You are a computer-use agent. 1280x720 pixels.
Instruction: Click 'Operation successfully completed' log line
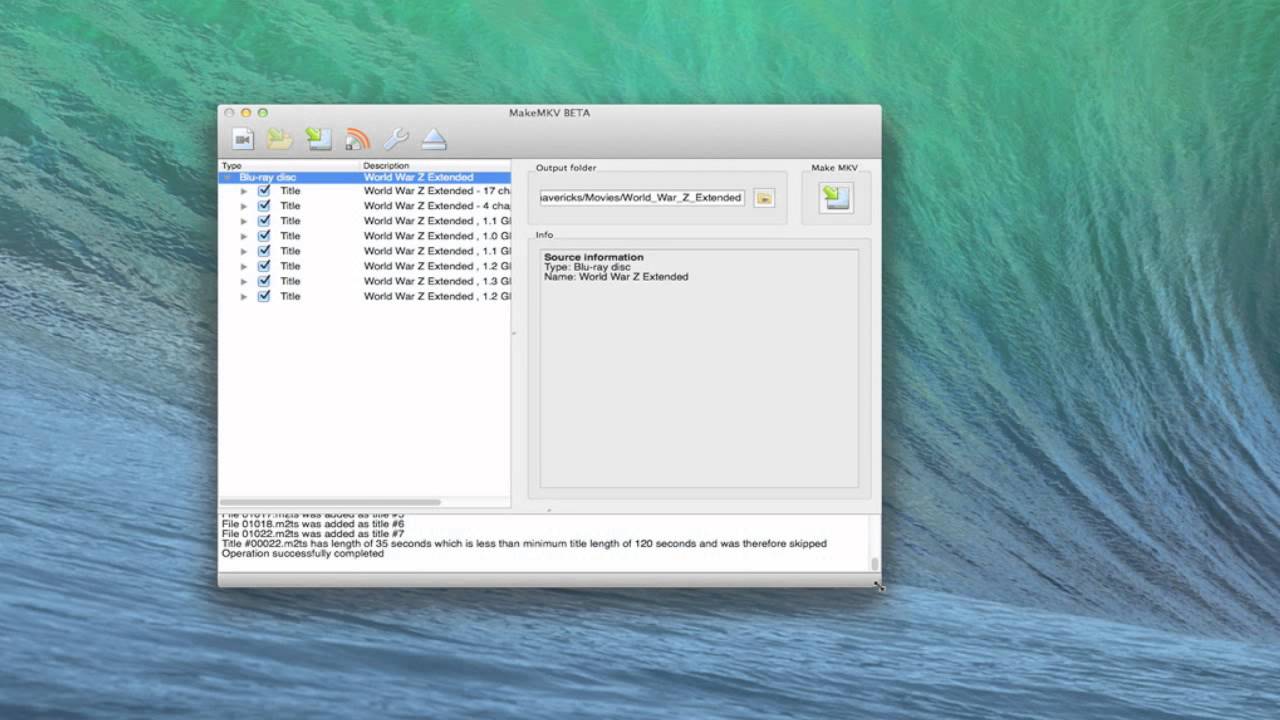click(303, 553)
